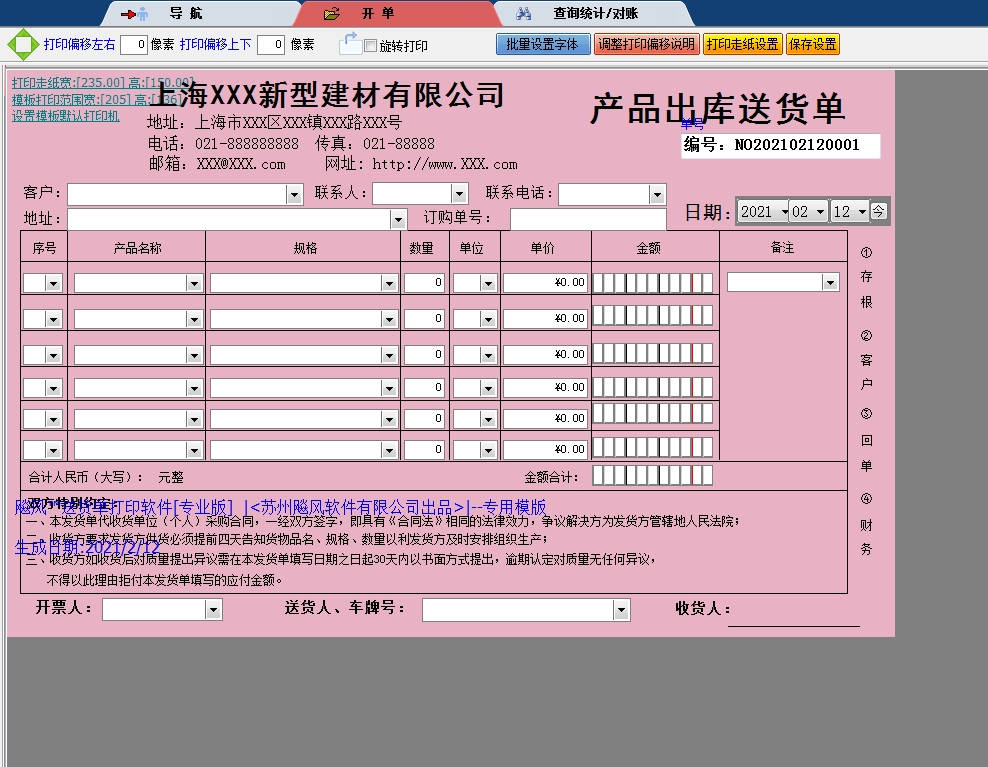
Task: Expand the 客户 customer dropdown
Action: (294, 194)
